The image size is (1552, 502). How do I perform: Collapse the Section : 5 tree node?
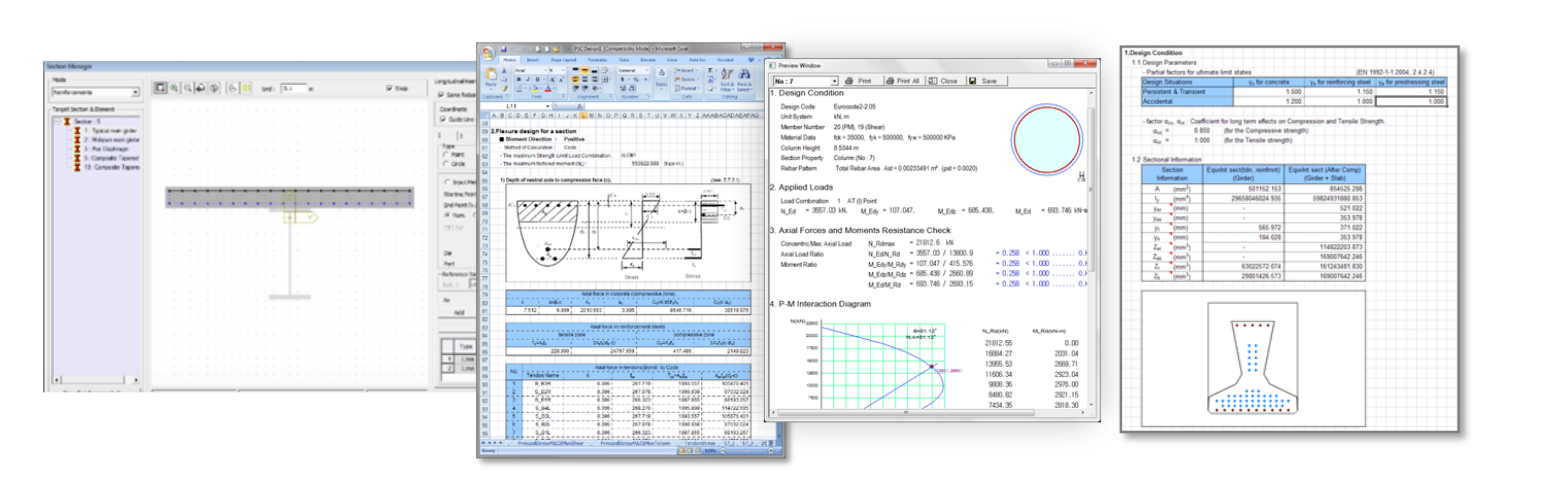[x=58, y=122]
